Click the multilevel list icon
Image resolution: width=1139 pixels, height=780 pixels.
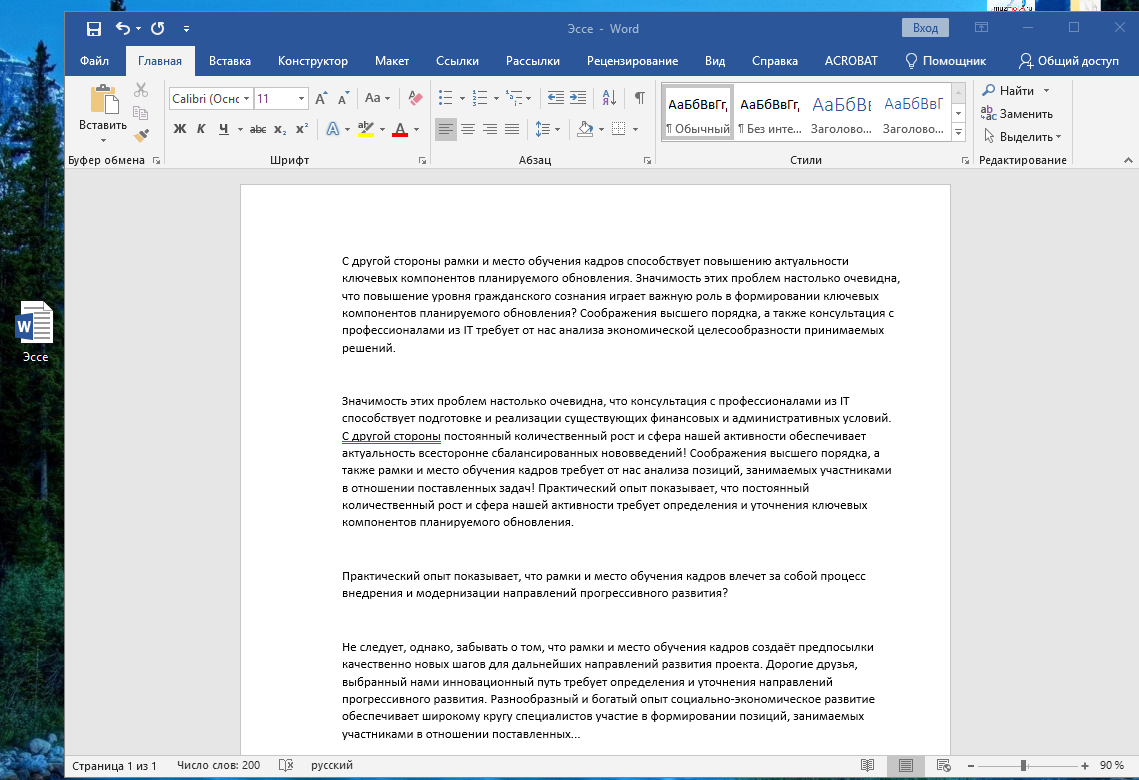(x=514, y=98)
